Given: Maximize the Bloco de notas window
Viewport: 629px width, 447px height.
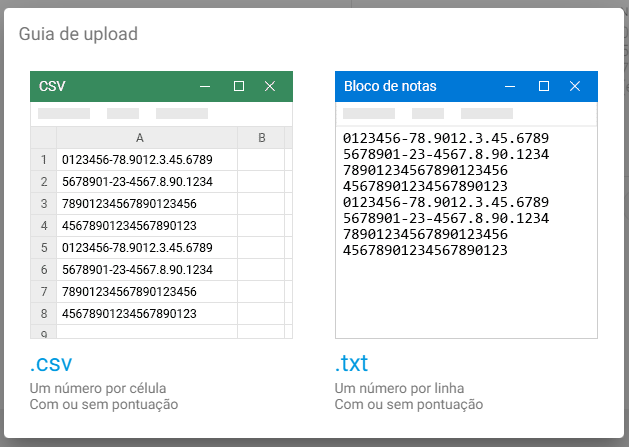Looking at the screenshot, I should coord(543,87).
